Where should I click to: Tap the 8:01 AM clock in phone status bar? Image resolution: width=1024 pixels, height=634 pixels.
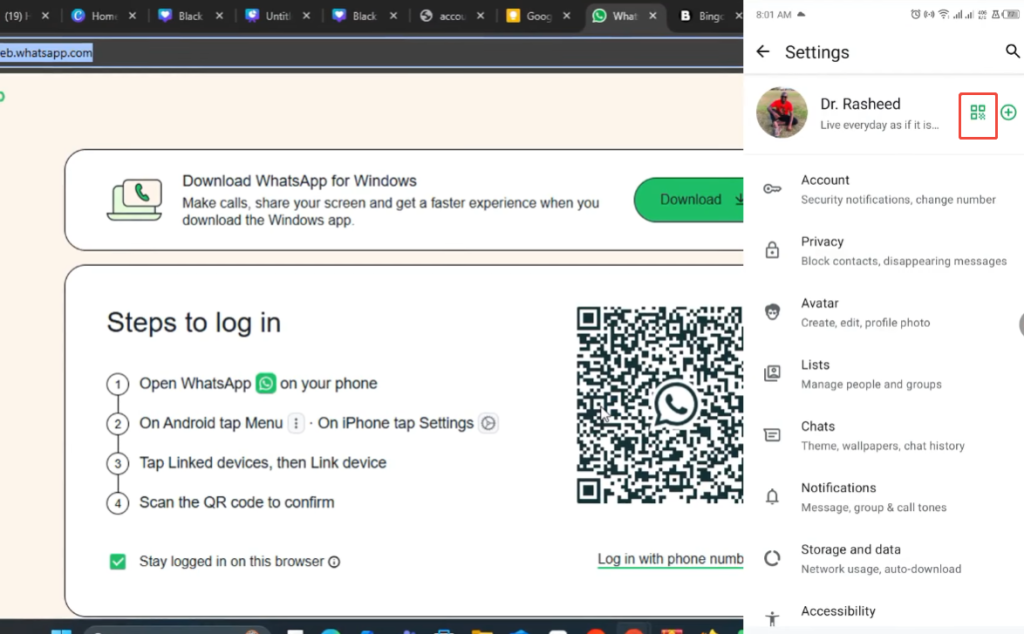coord(773,14)
